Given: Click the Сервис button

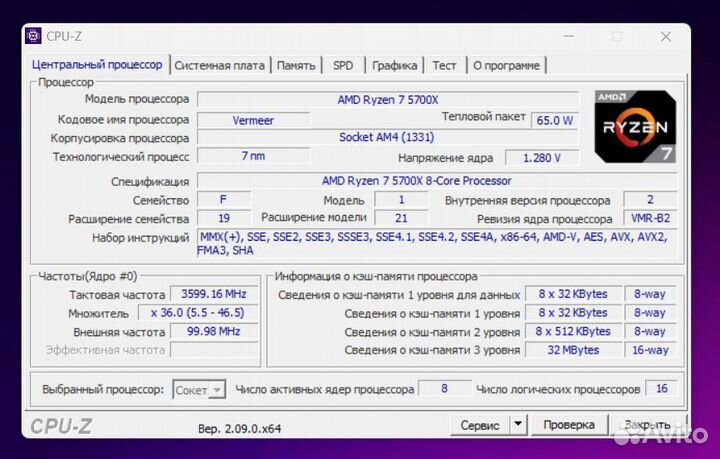Looking at the screenshot, I should coord(480,425).
